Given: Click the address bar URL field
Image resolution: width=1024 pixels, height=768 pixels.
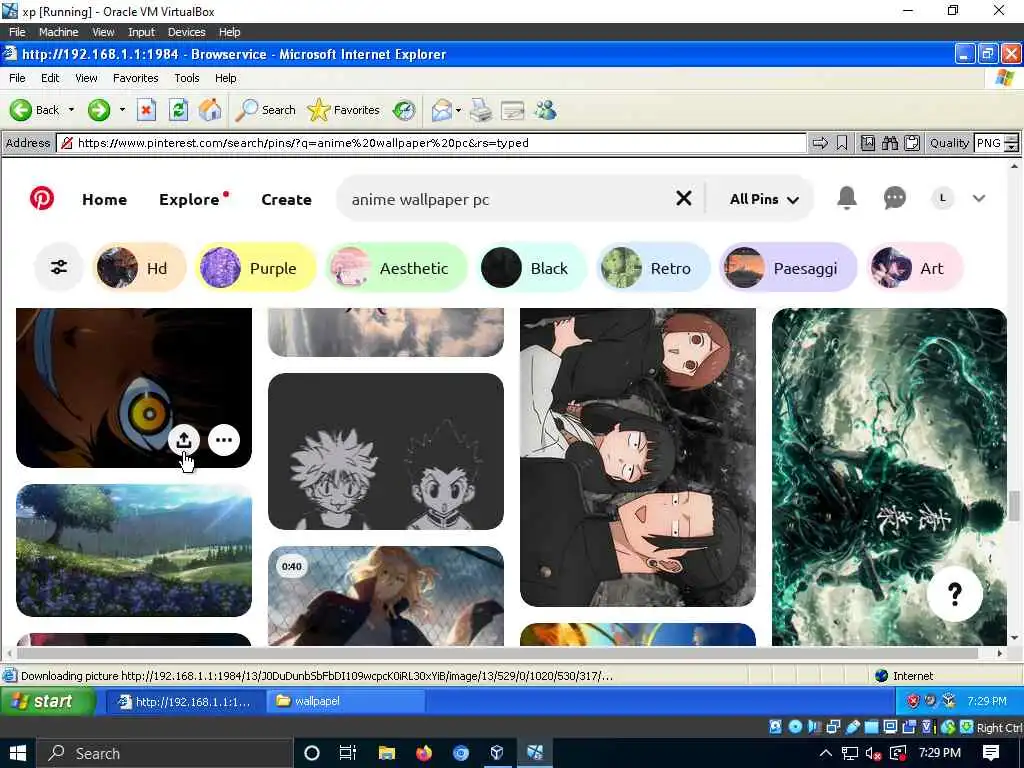Looking at the screenshot, I should (x=431, y=143).
